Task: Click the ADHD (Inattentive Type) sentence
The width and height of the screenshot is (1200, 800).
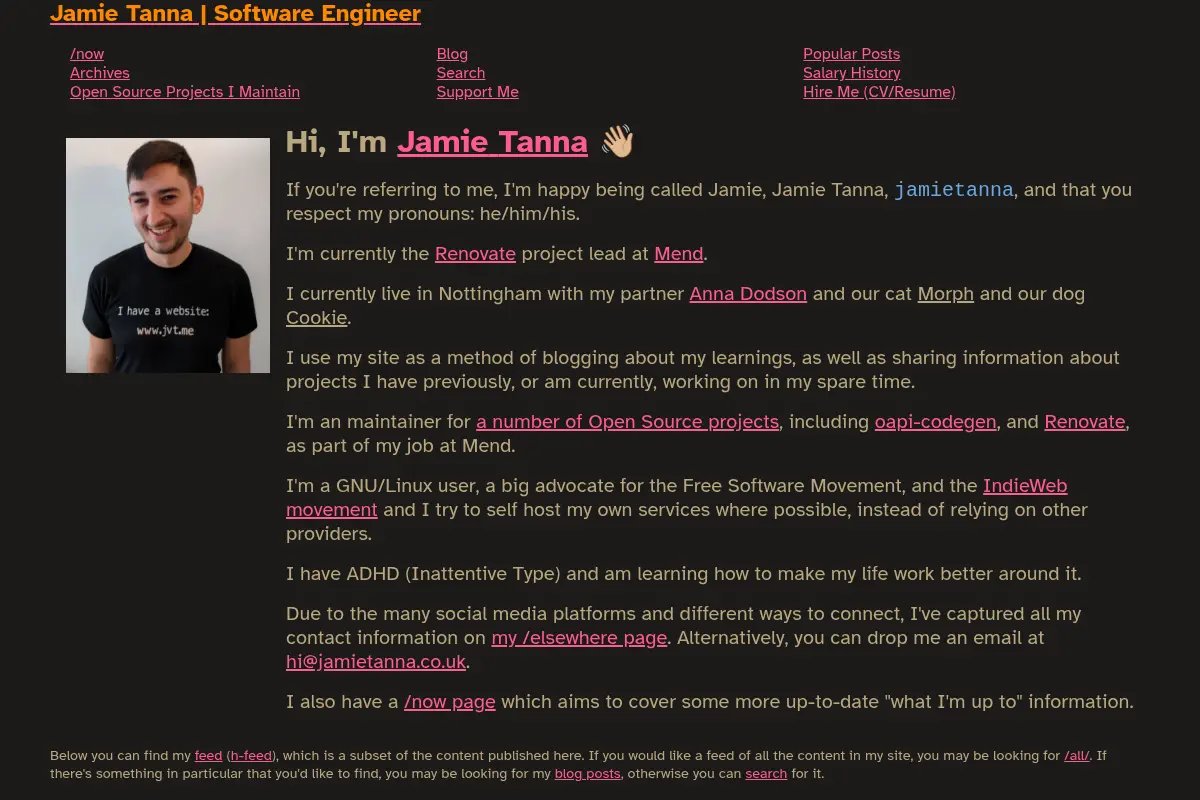Action: (x=683, y=574)
